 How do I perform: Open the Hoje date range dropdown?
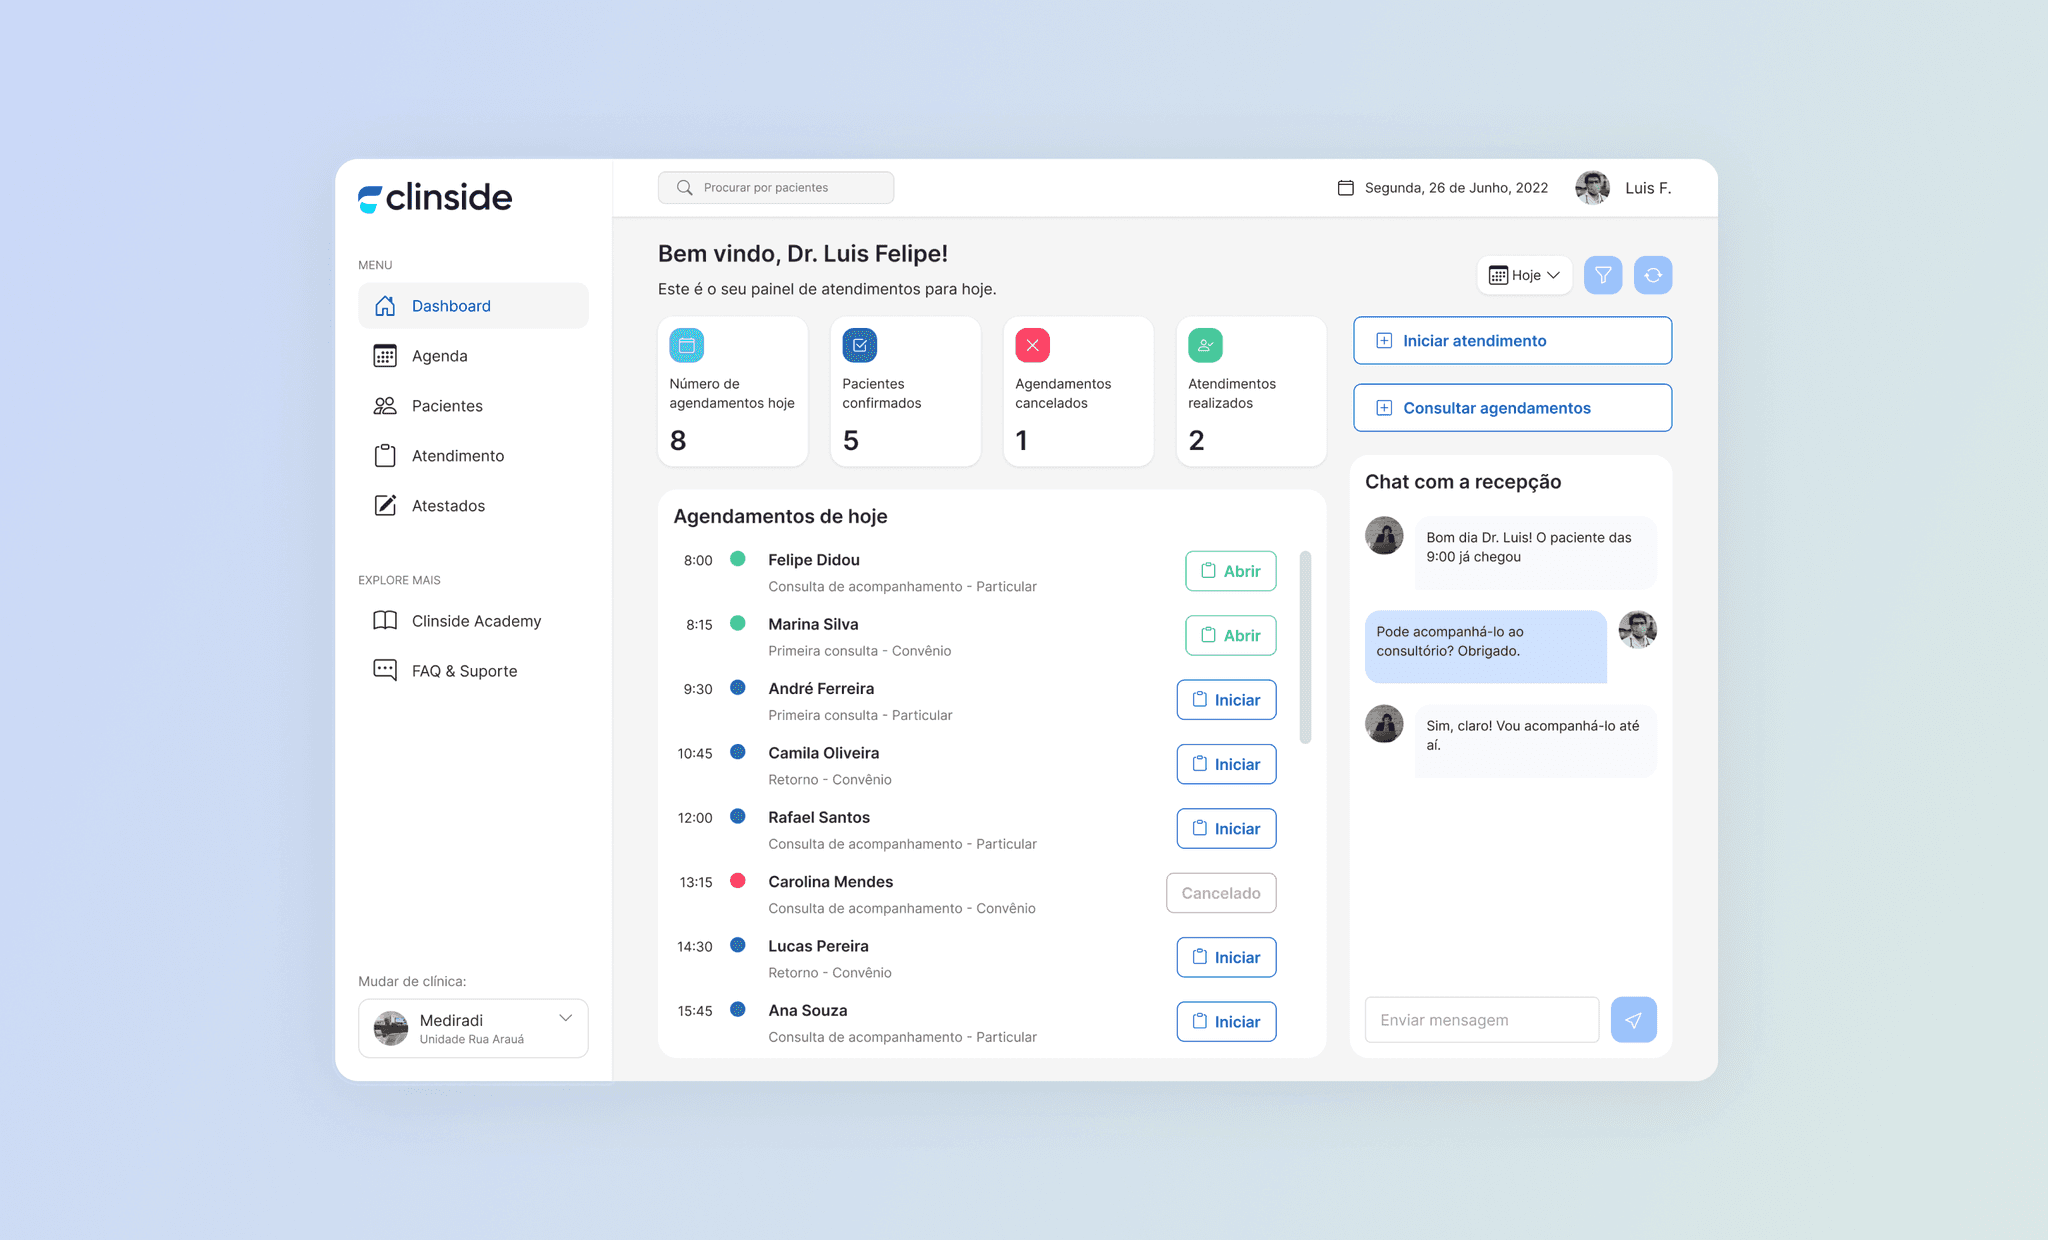tap(1524, 275)
